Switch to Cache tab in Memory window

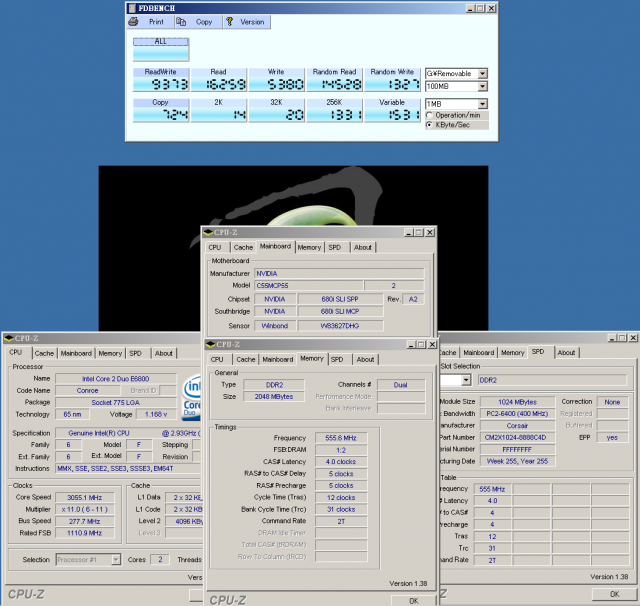(x=246, y=360)
